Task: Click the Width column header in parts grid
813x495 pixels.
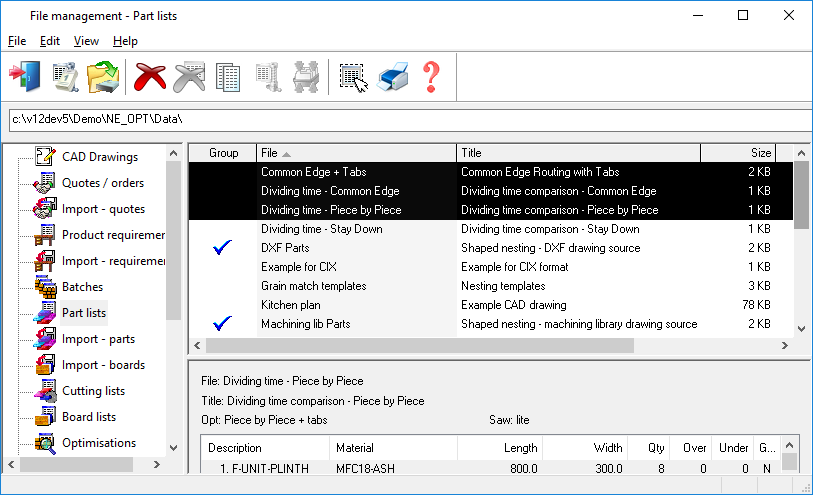Action: point(585,448)
